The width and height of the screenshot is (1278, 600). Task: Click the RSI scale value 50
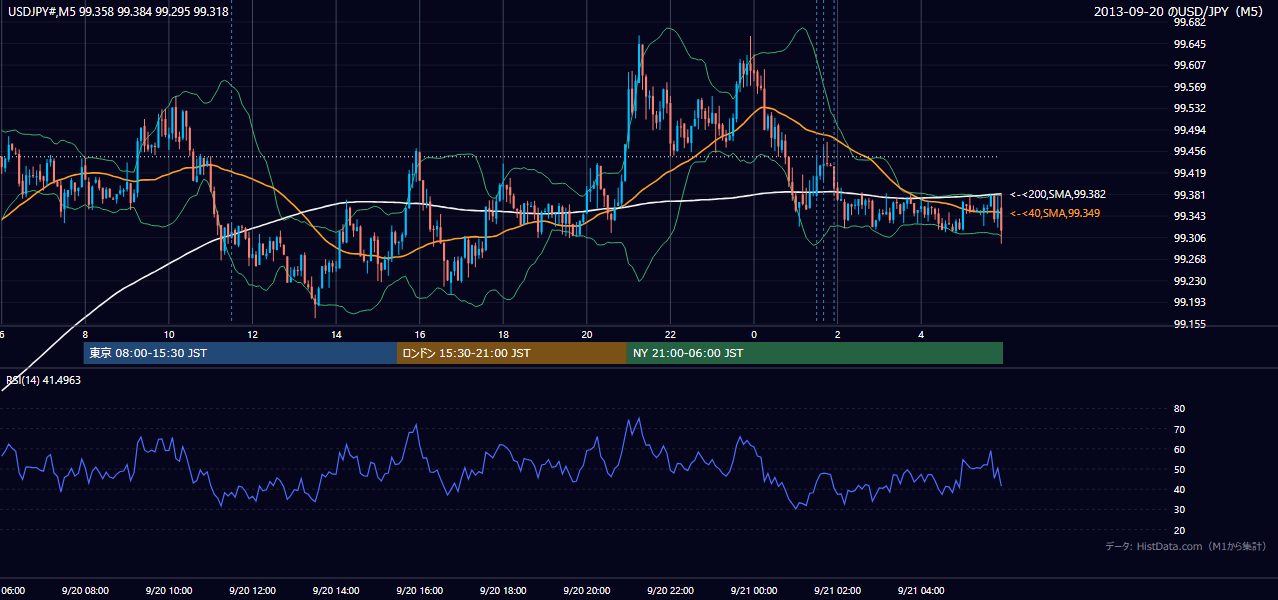point(1179,469)
